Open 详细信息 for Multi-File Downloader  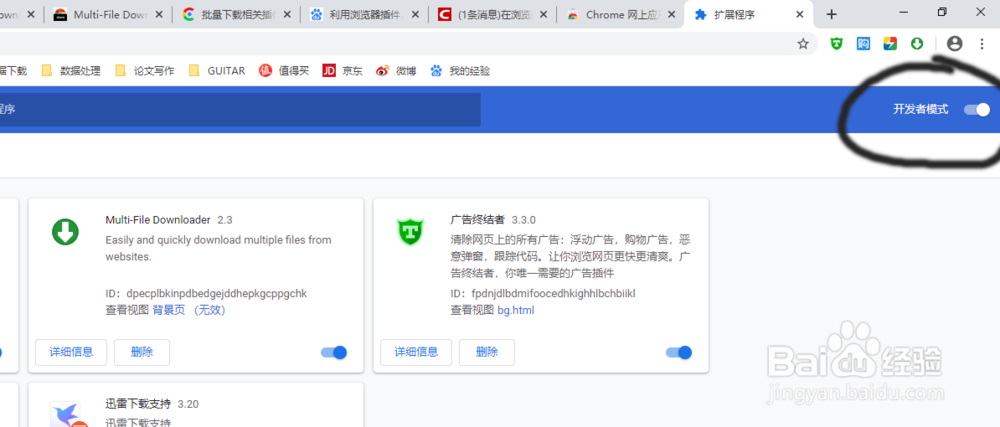[71, 352]
